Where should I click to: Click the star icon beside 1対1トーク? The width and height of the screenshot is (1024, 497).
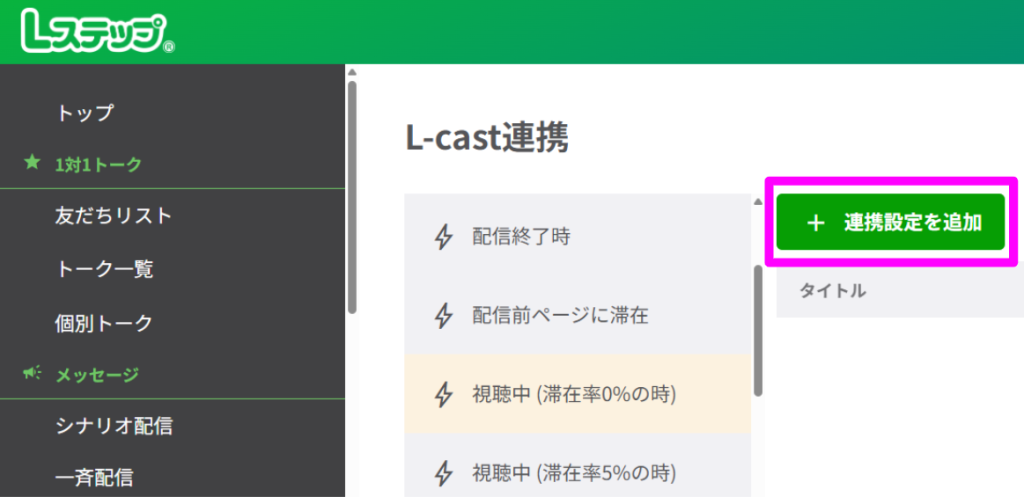[32, 163]
